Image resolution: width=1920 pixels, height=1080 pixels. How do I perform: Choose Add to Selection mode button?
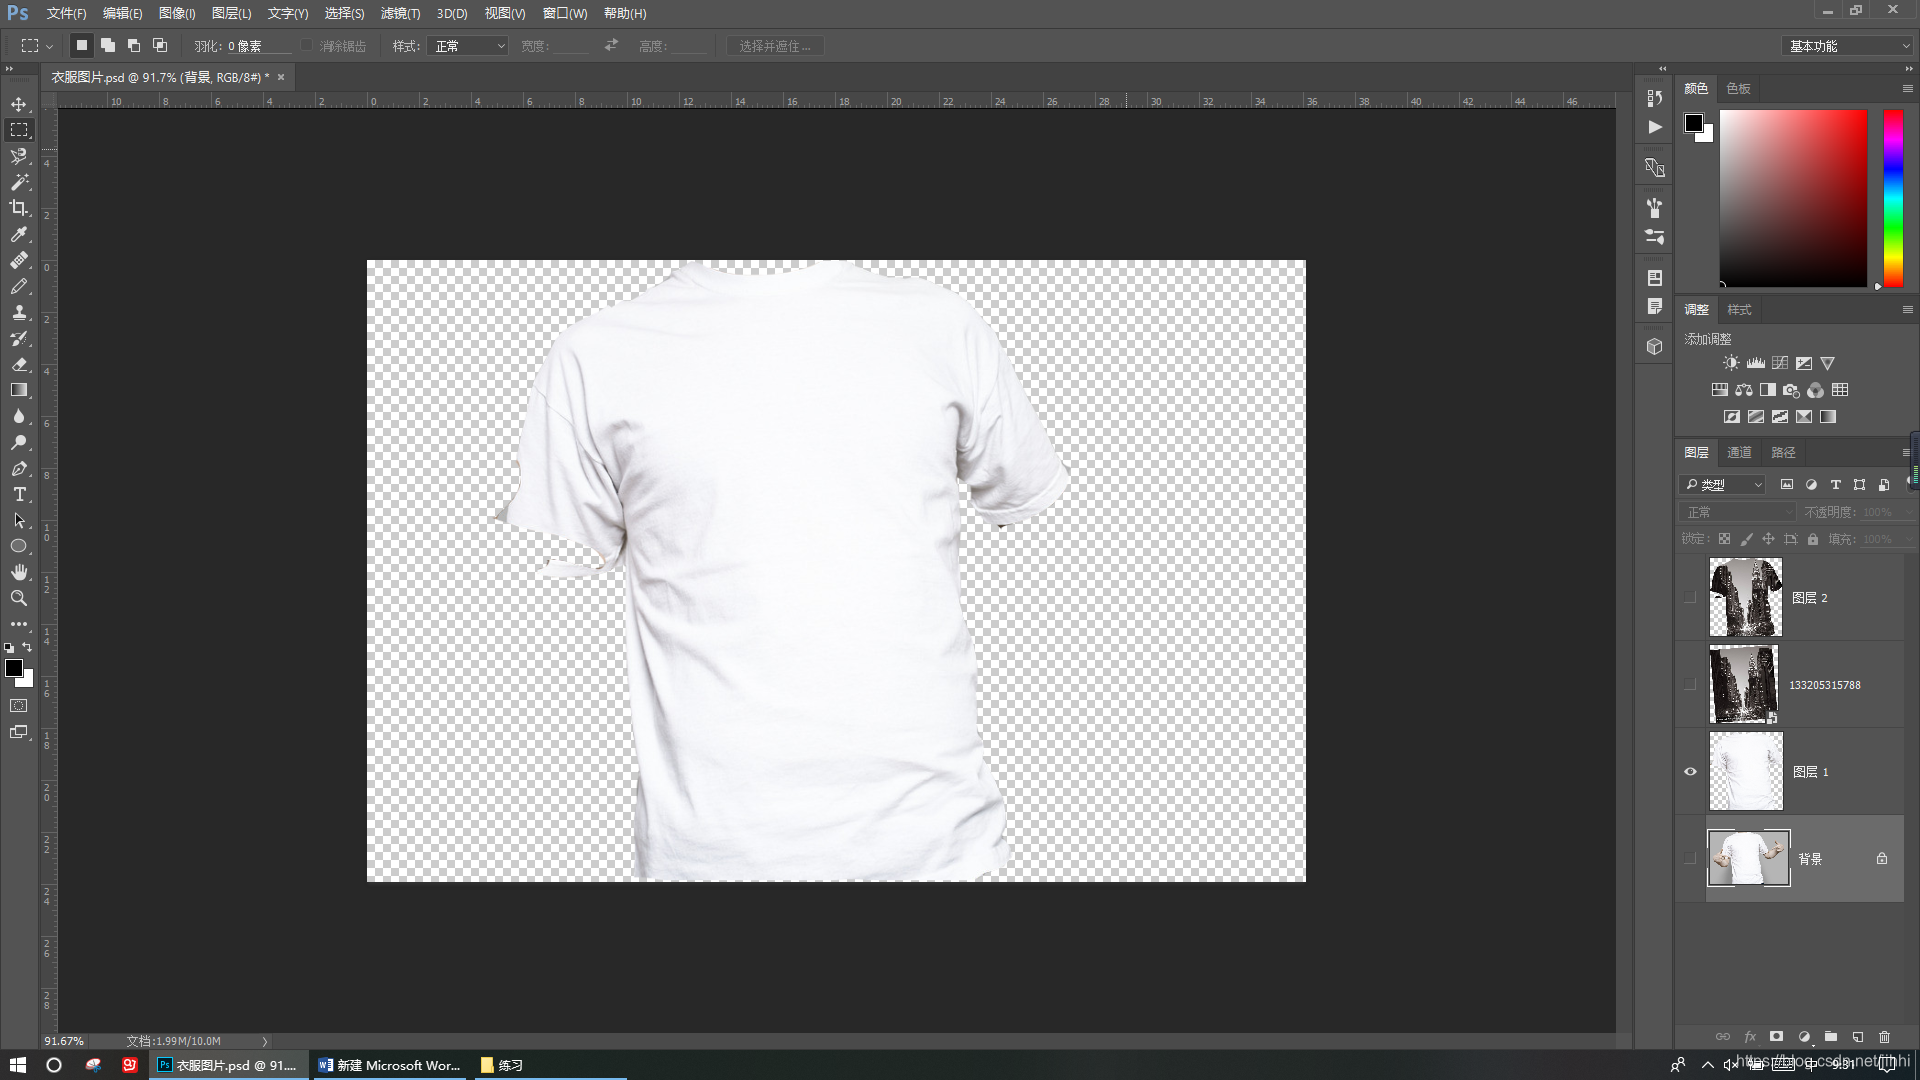108,45
